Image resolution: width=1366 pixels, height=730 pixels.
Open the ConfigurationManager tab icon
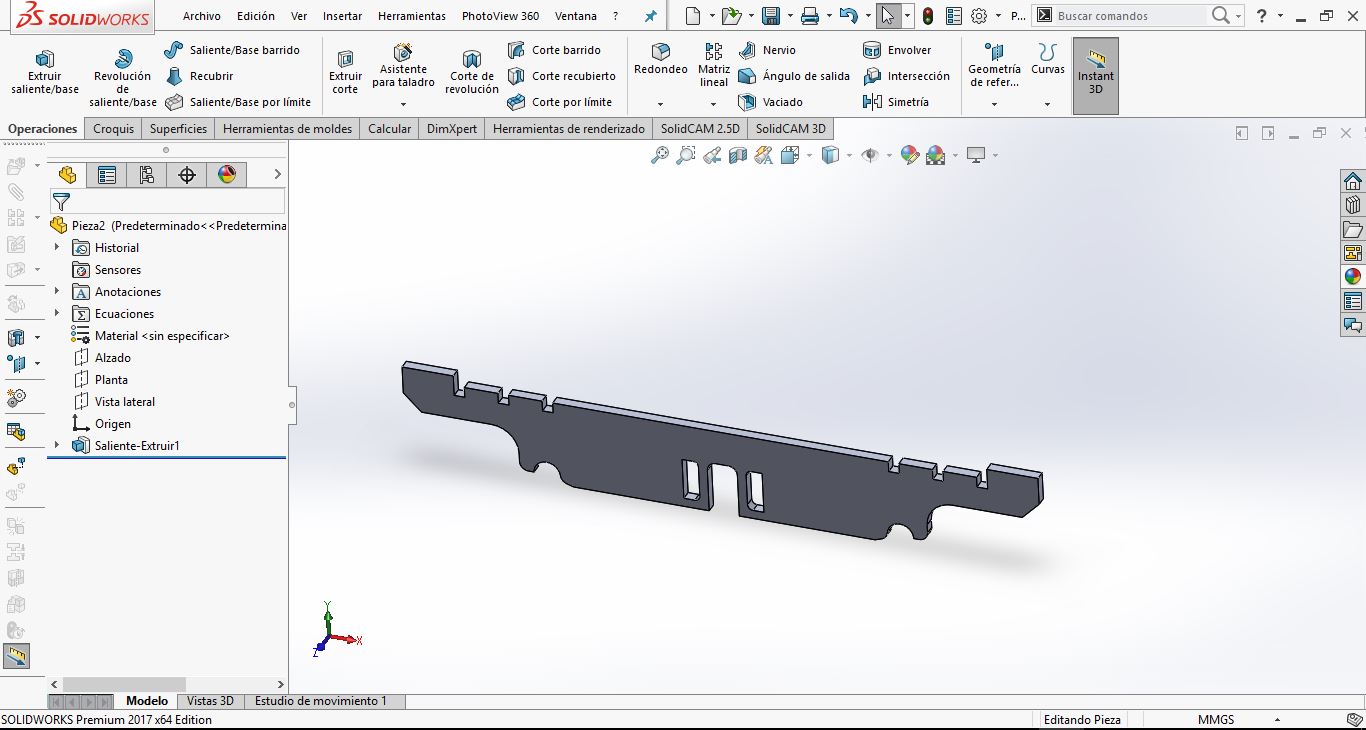click(x=147, y=175)
